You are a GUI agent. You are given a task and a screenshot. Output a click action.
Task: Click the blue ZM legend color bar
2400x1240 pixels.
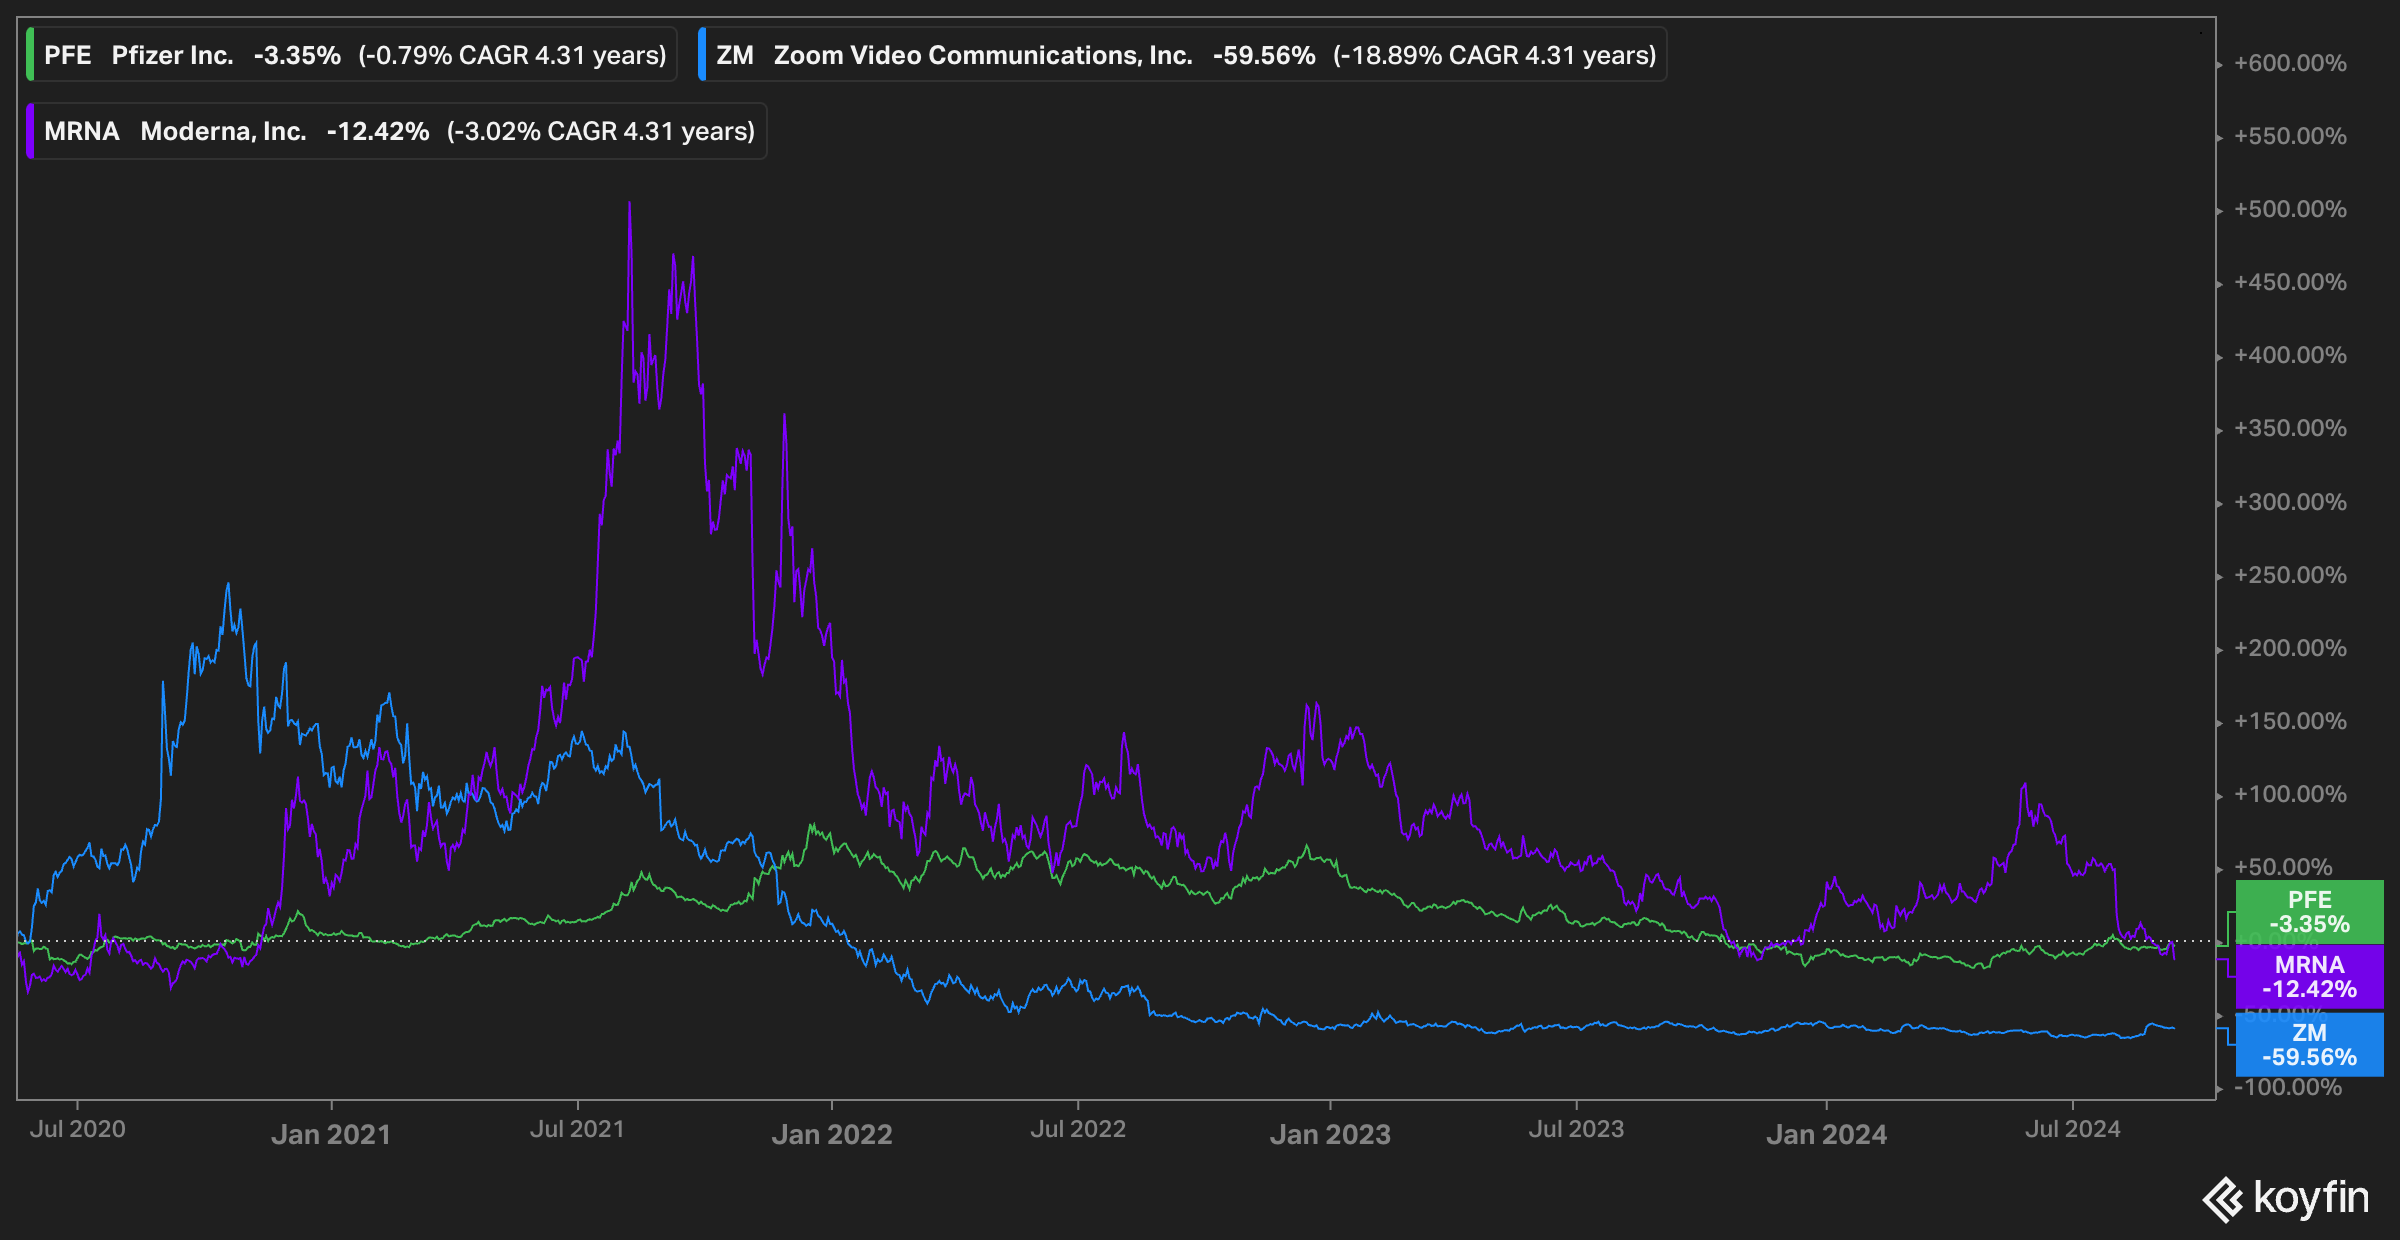[x=702, y=55]
